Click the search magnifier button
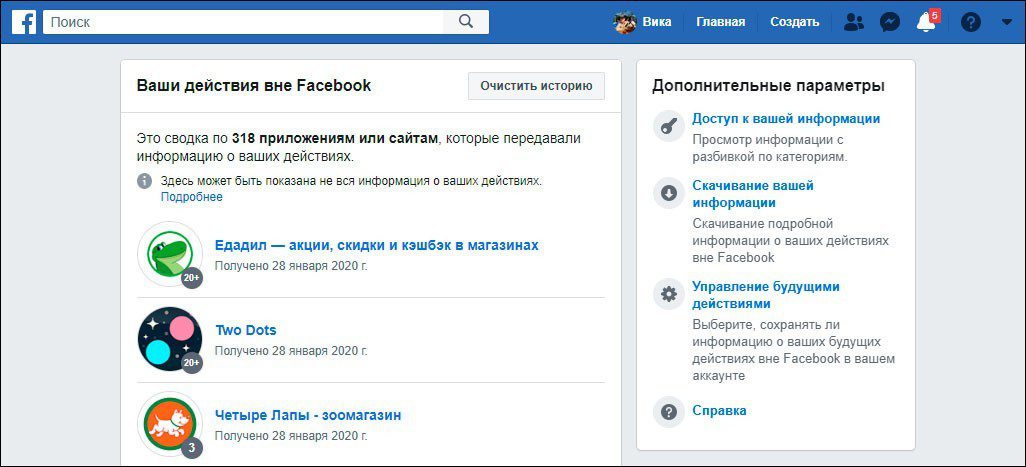The height and width of the screenshot is (467, 1026). (x=466, y=22)
